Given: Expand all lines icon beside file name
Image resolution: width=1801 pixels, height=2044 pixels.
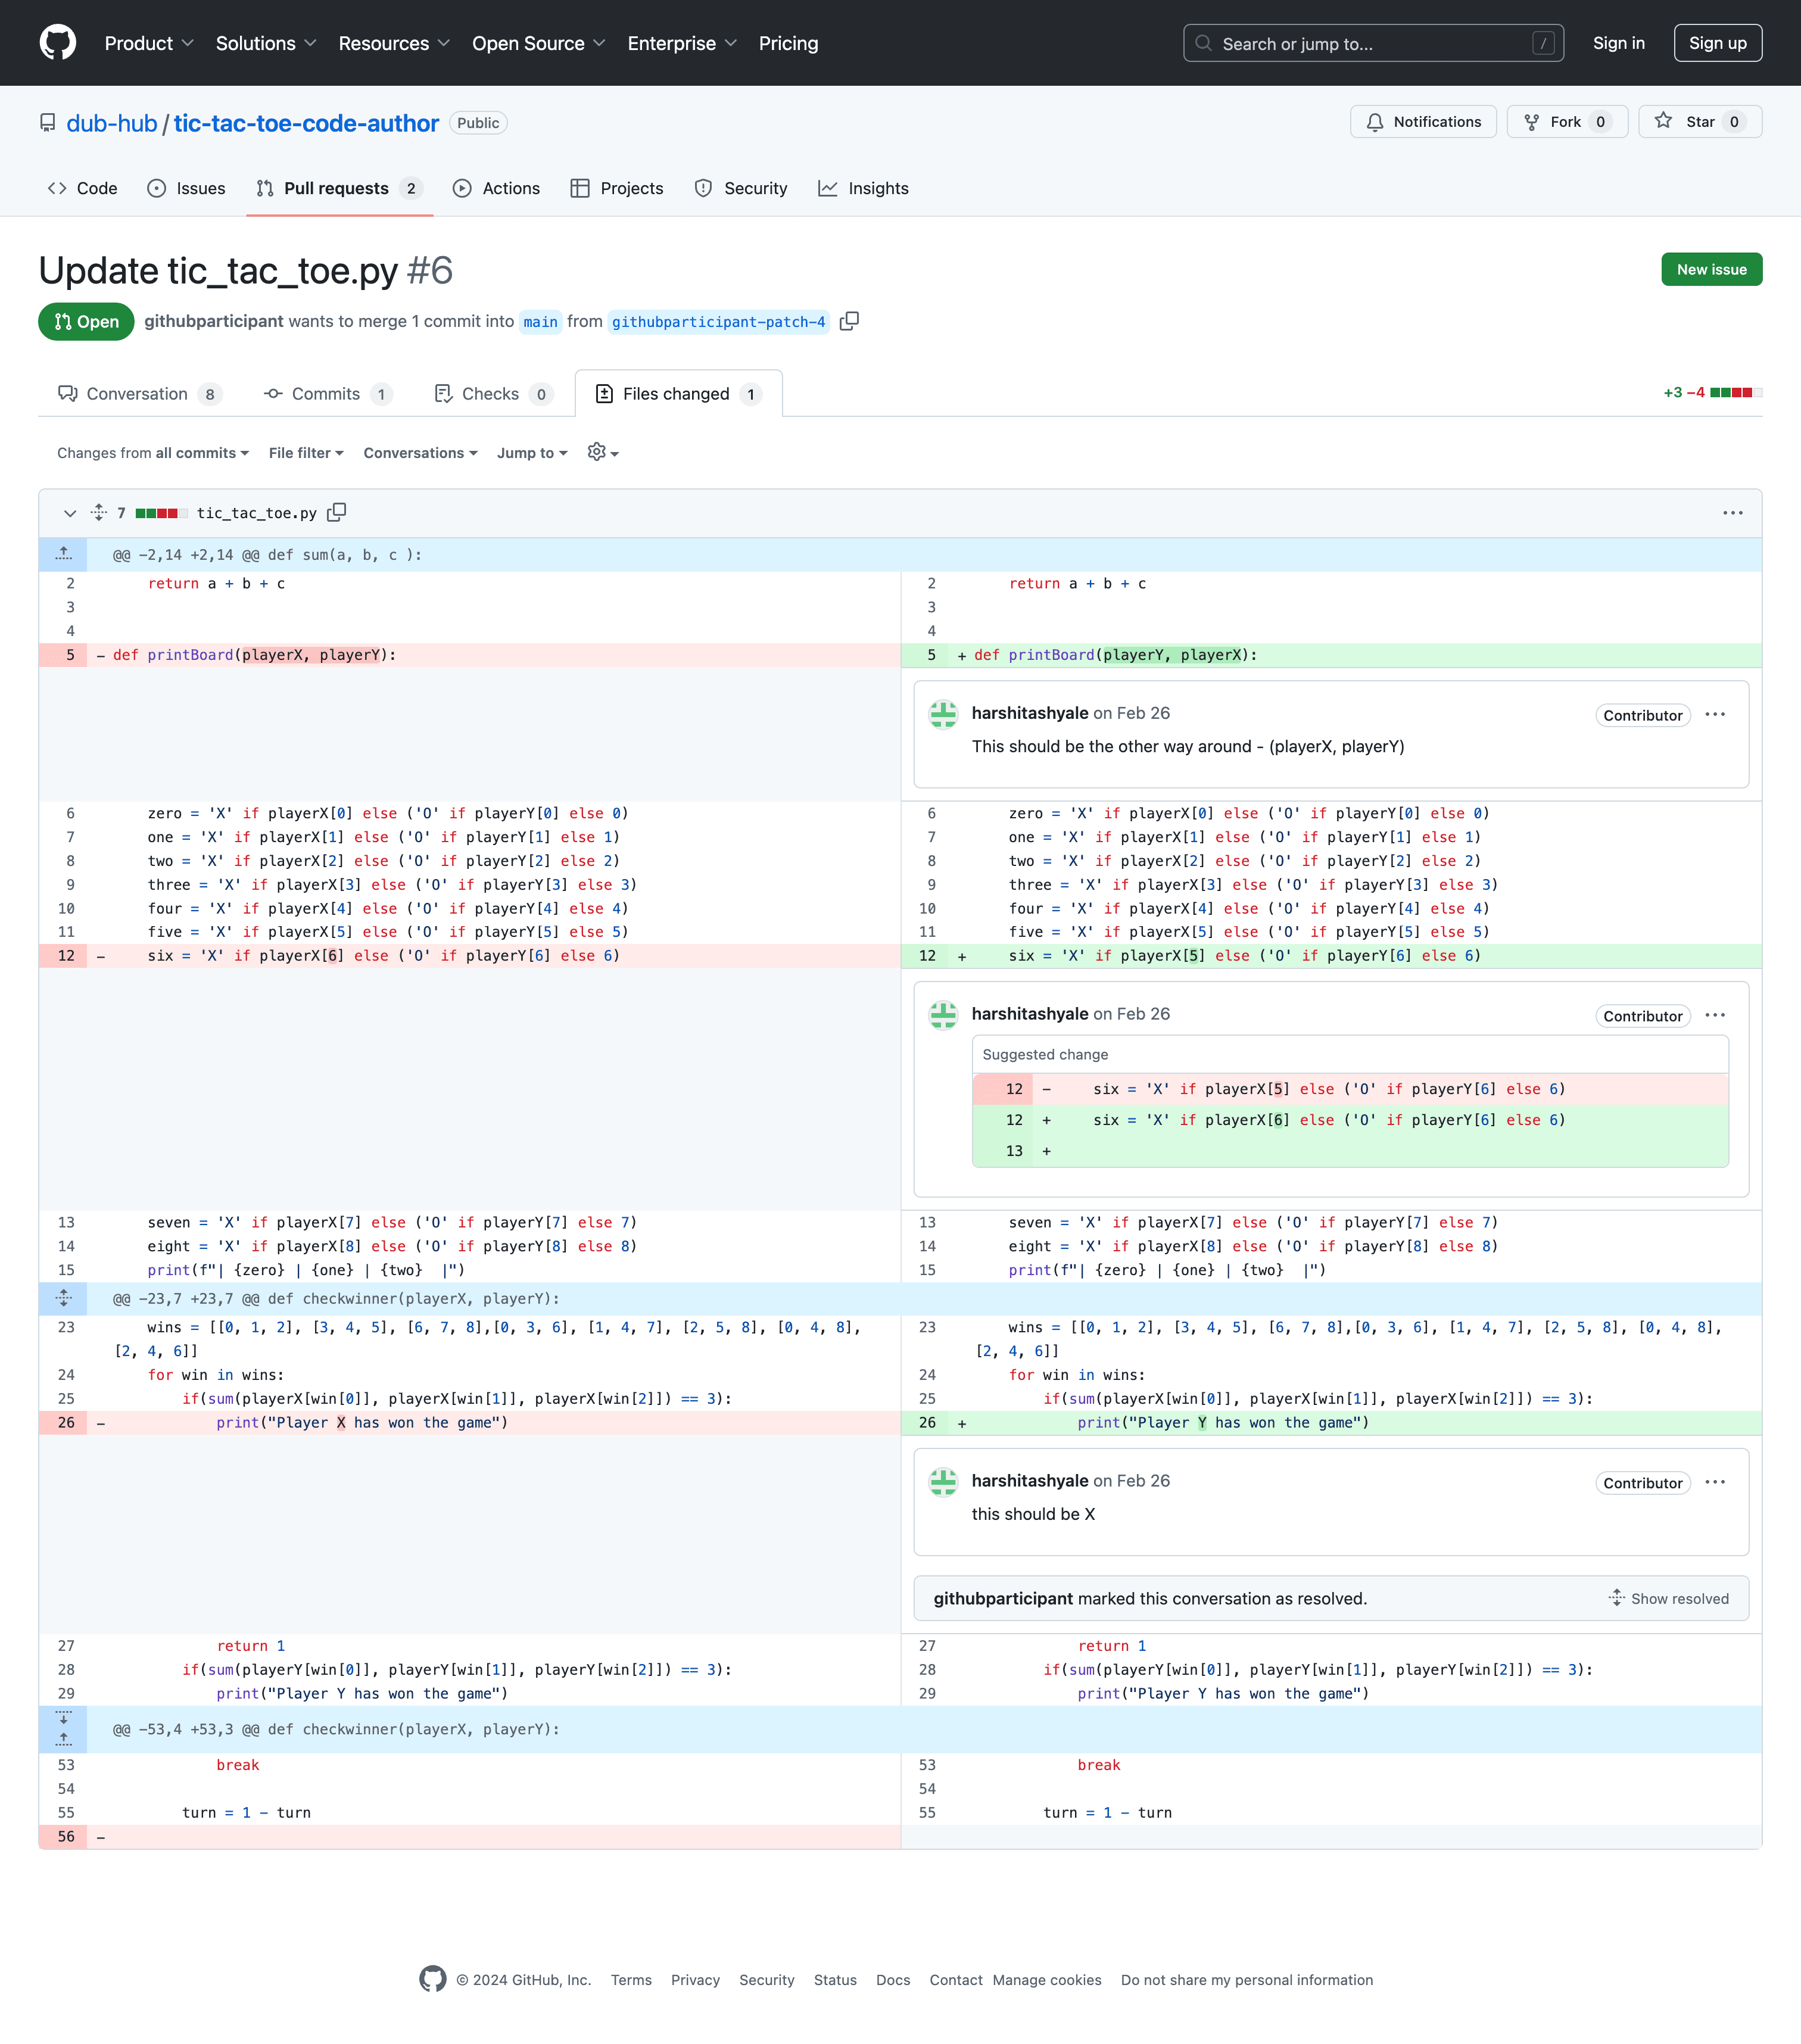Looking at the screenshot, I should 98,512.
